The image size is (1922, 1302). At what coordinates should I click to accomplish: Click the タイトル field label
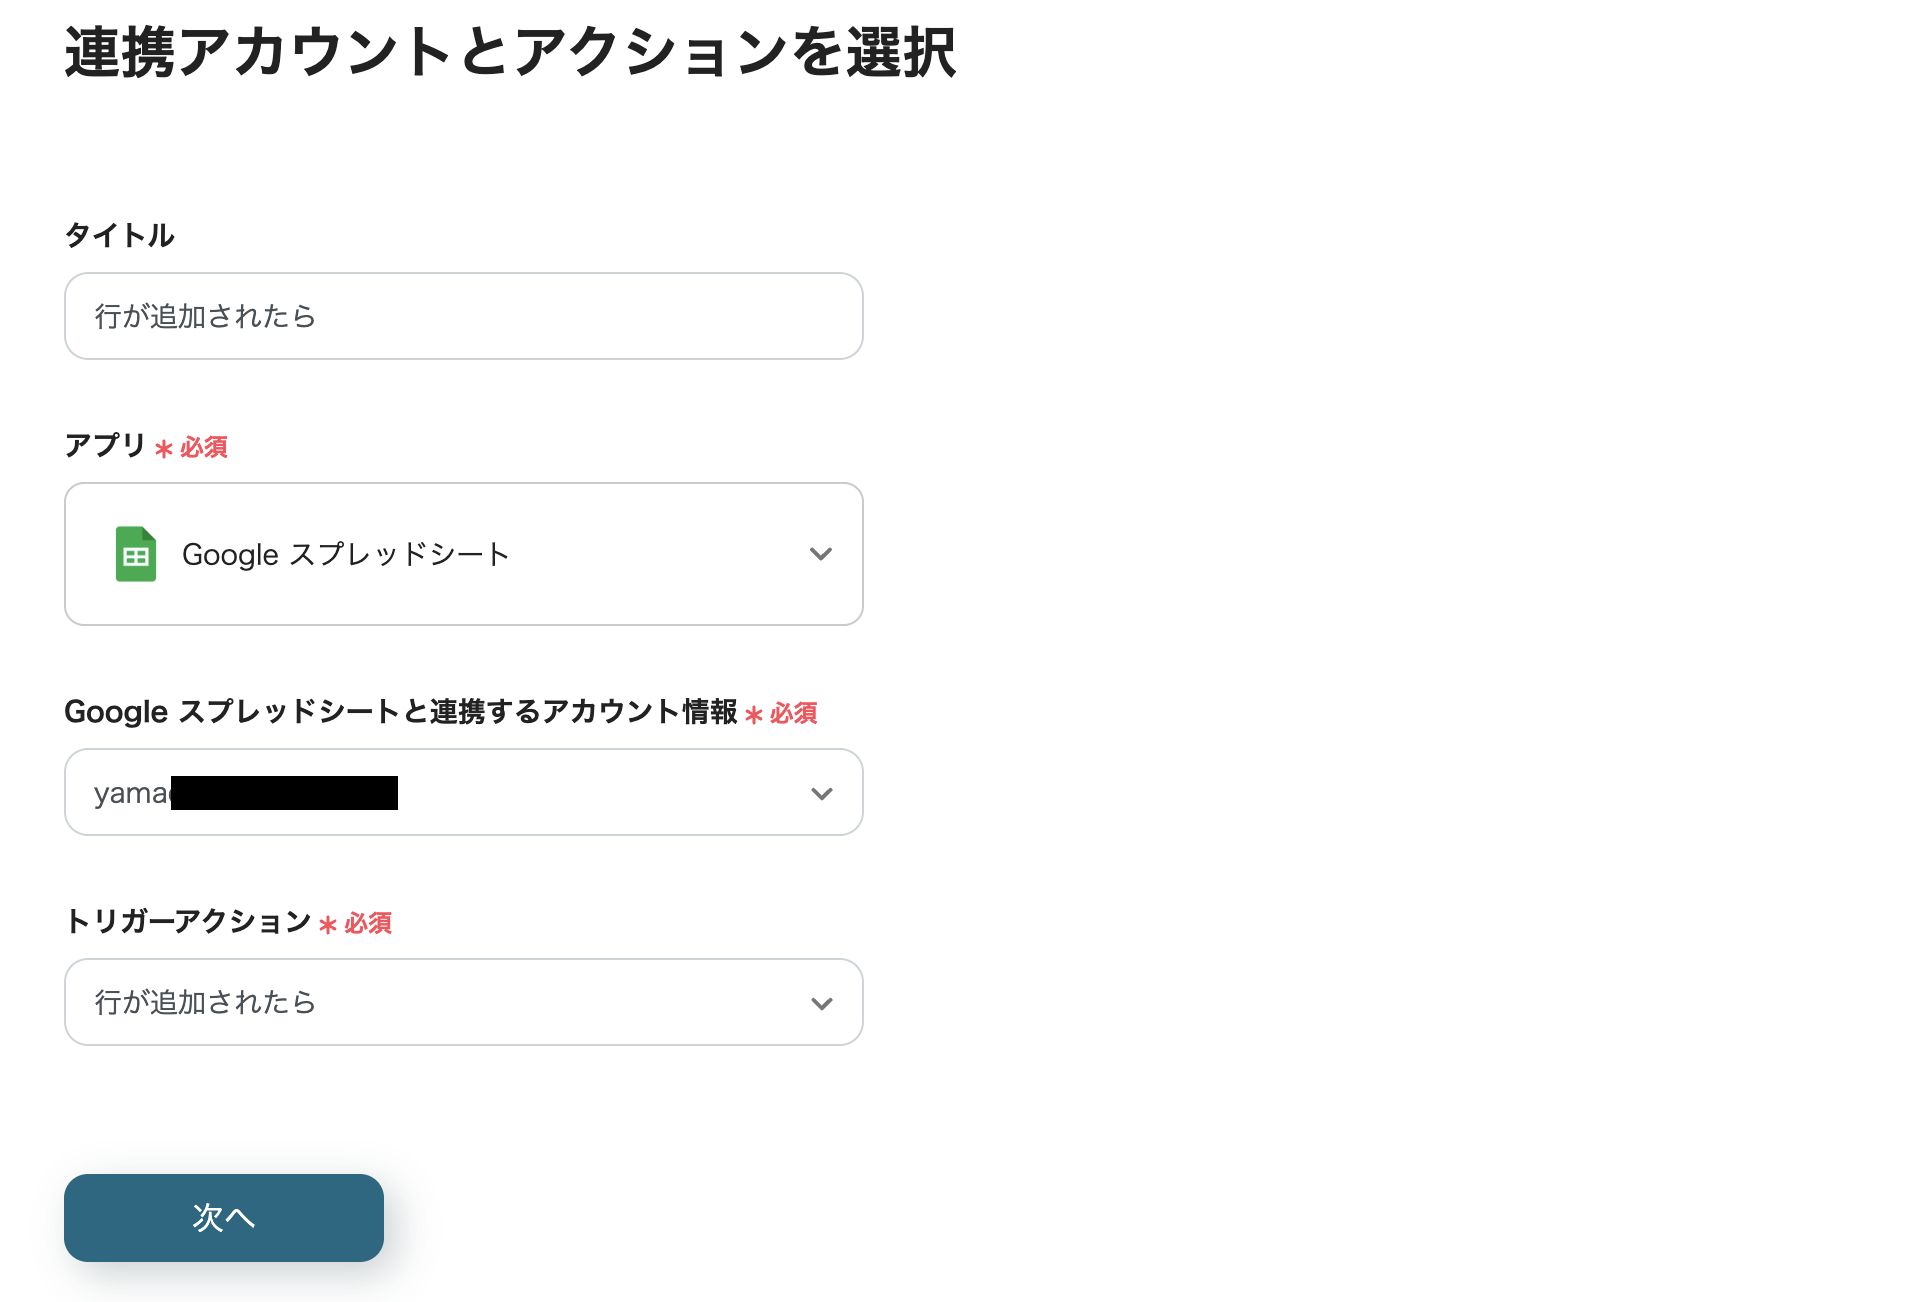(x=119, y=235)
